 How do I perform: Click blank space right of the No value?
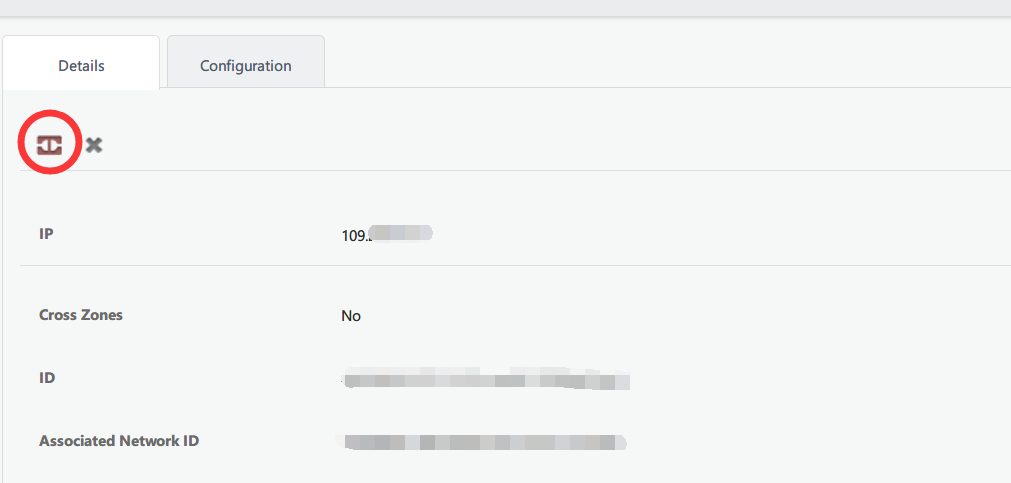pyautogui.click(x=683, y=316)
